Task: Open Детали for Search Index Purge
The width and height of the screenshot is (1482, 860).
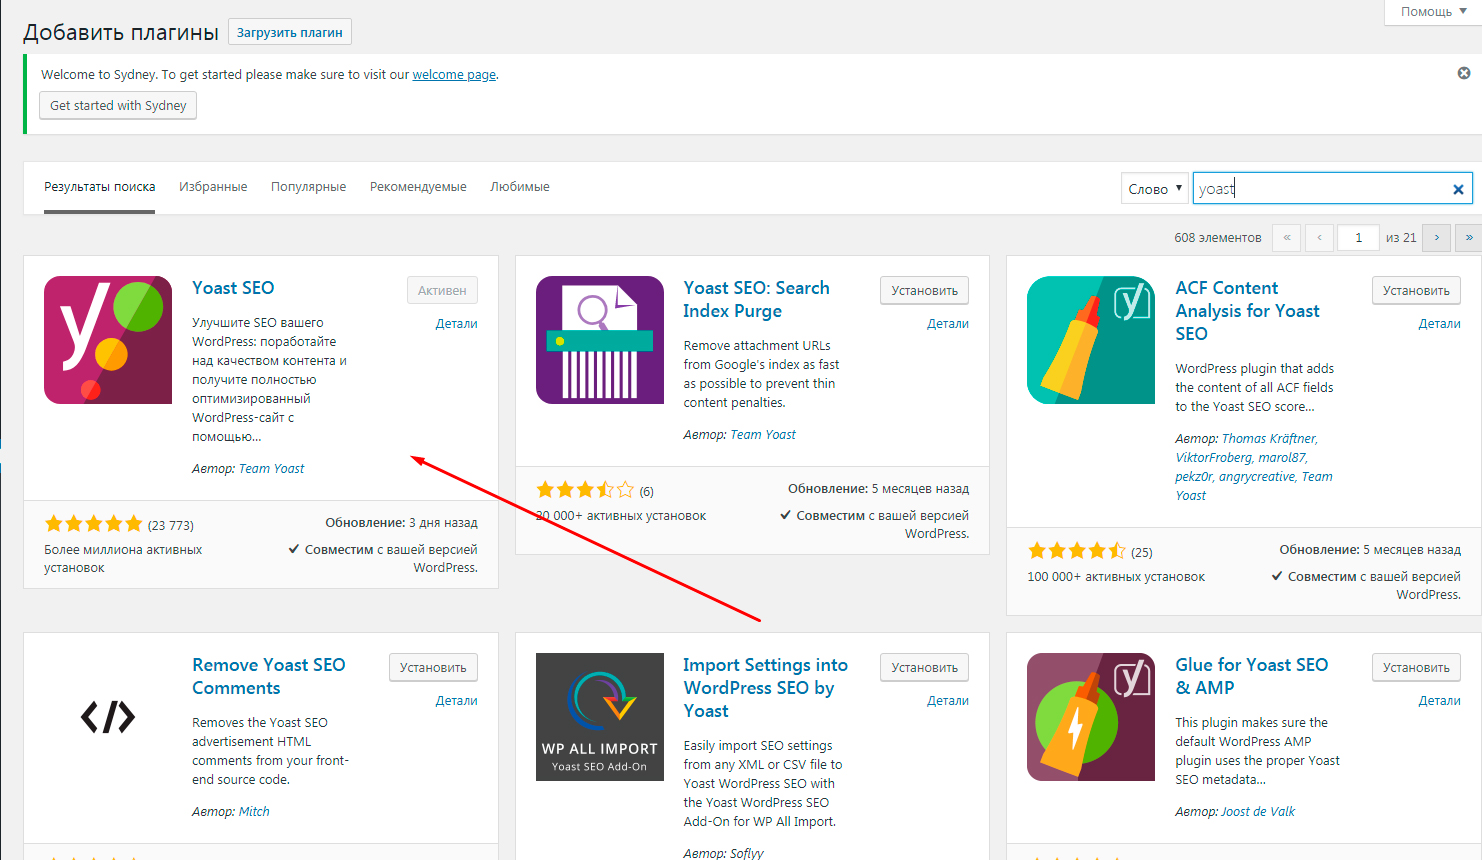Action: click(x=948, y=323)
